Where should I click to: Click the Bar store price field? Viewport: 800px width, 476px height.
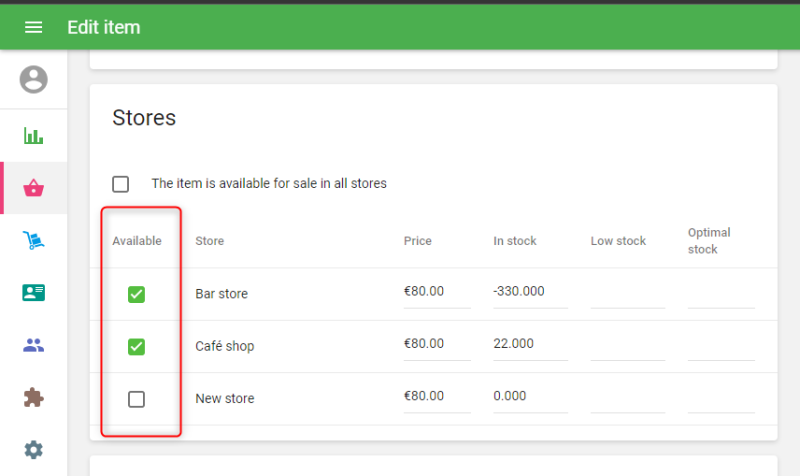[436, 293]
